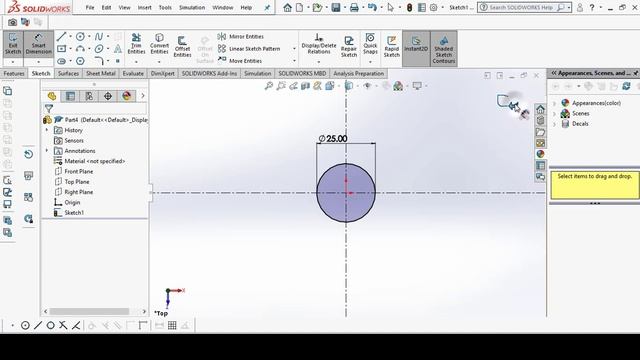Expand Appearances(color) in task pane
Image resolution: width=640 pixels, height=360 pixels.
(554, 103)
